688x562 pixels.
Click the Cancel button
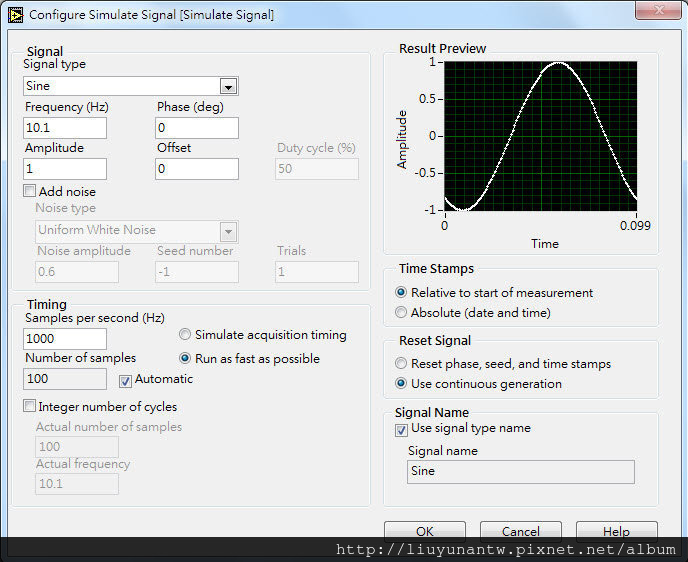click(521, 531)
